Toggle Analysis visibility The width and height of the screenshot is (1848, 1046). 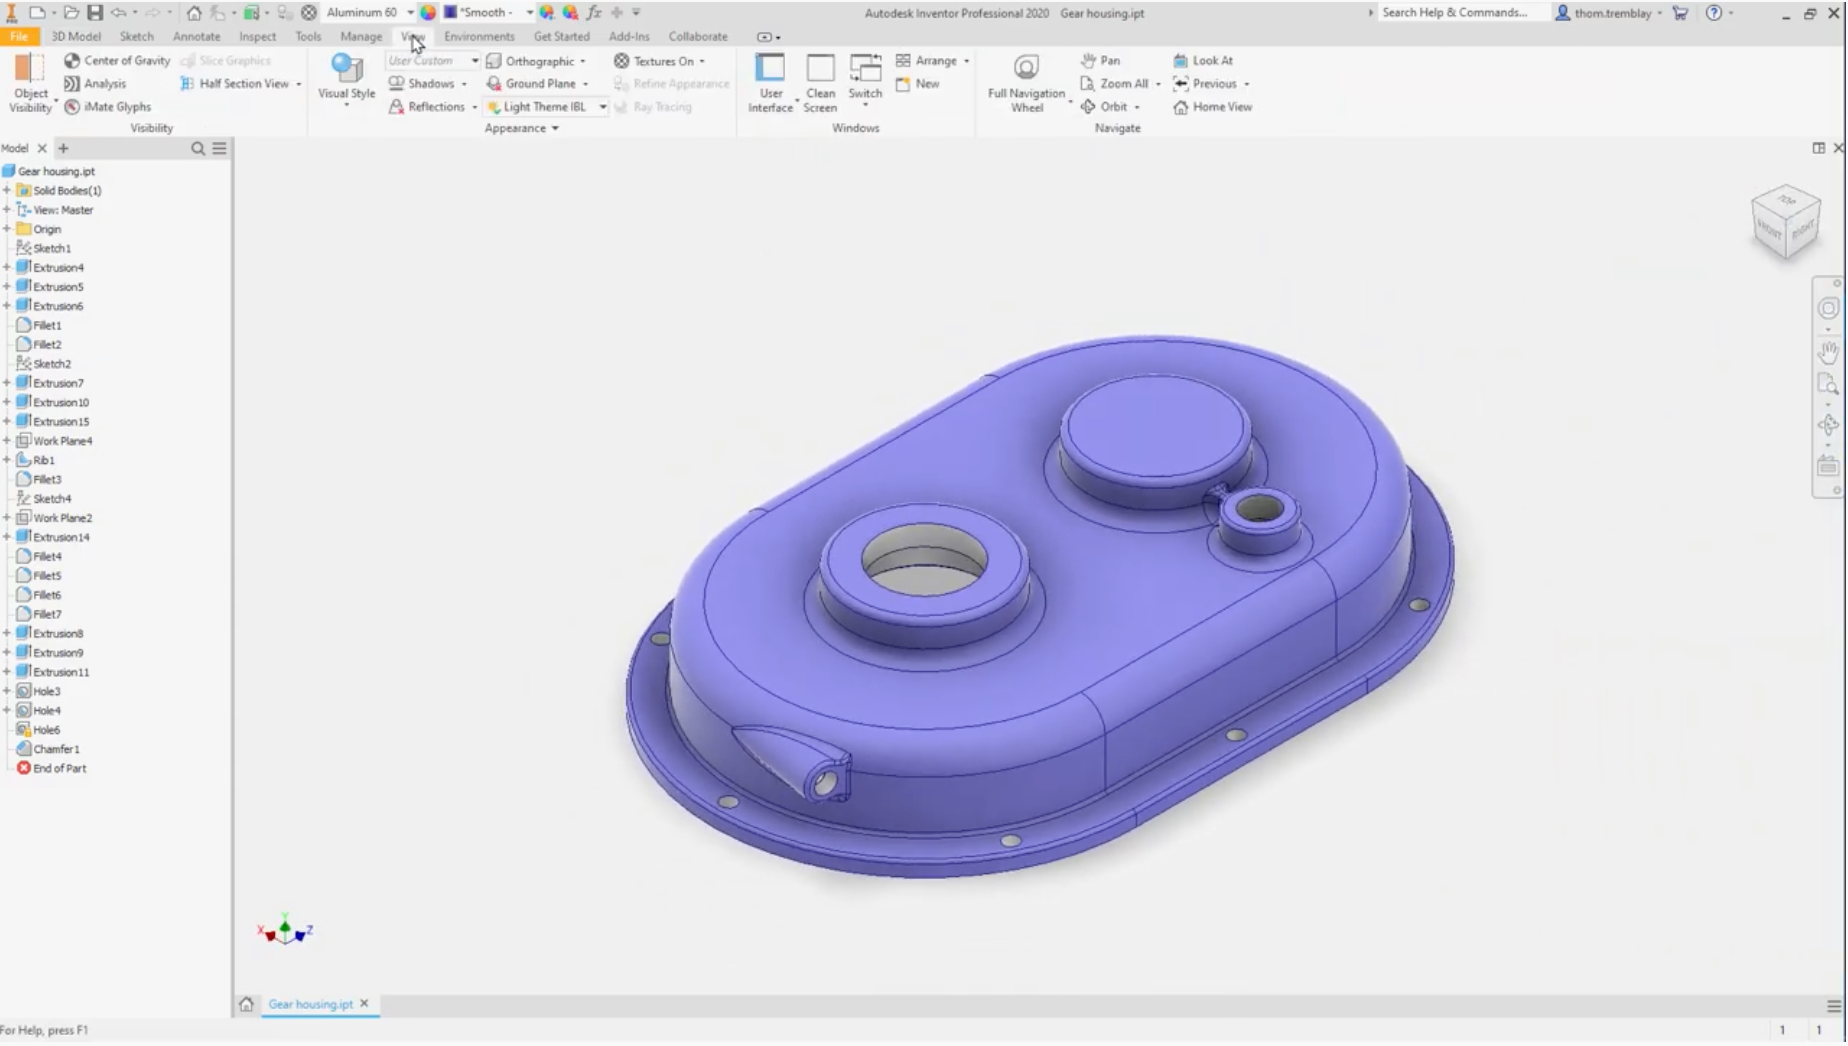(95, 83)
